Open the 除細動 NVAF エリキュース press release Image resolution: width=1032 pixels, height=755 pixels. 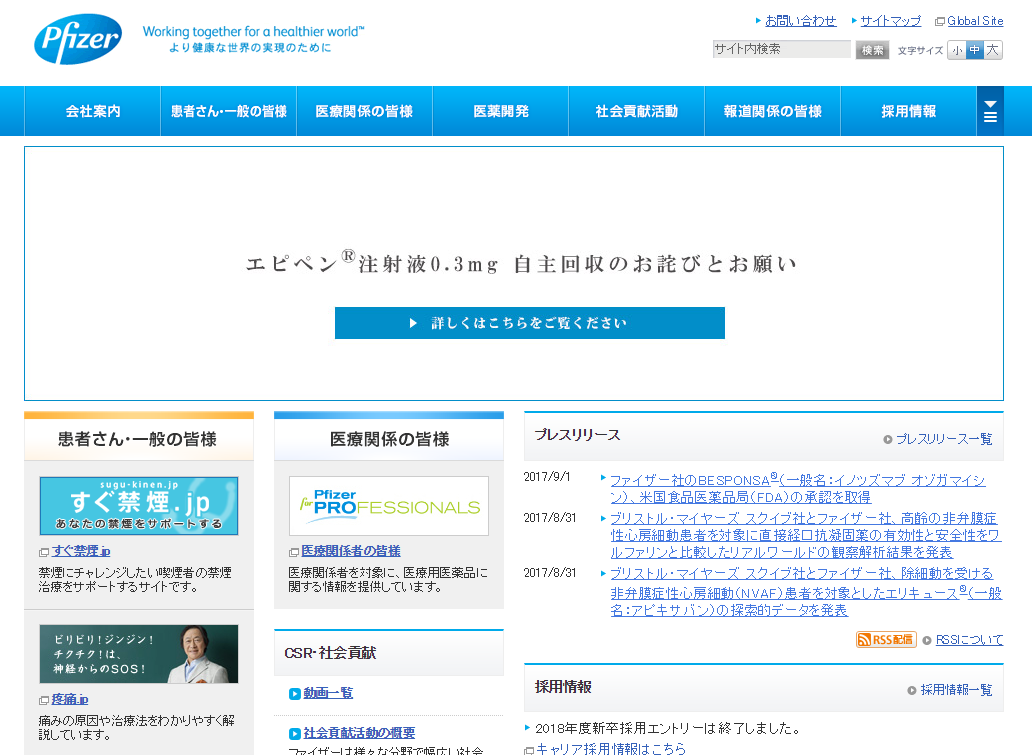[806, 592]
